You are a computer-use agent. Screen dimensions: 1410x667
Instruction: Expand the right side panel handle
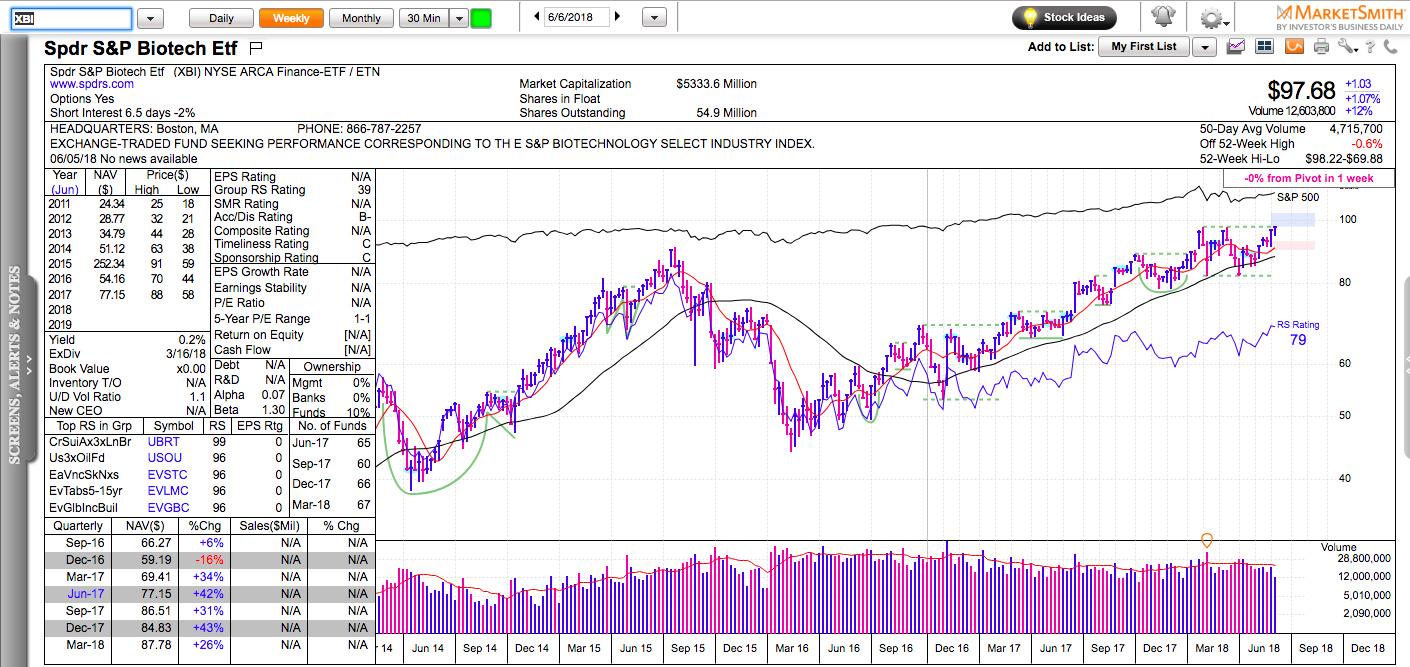pos(1406,365)
